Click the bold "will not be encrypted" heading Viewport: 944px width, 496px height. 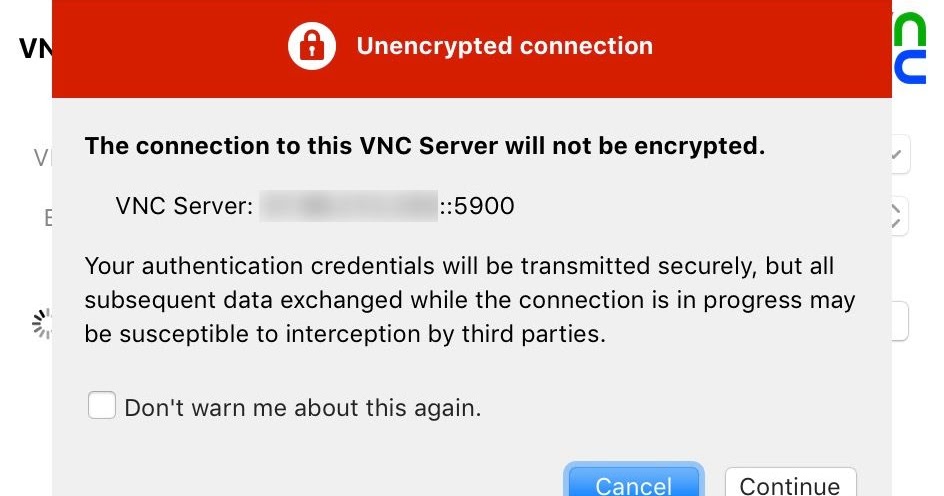[424, 146]
